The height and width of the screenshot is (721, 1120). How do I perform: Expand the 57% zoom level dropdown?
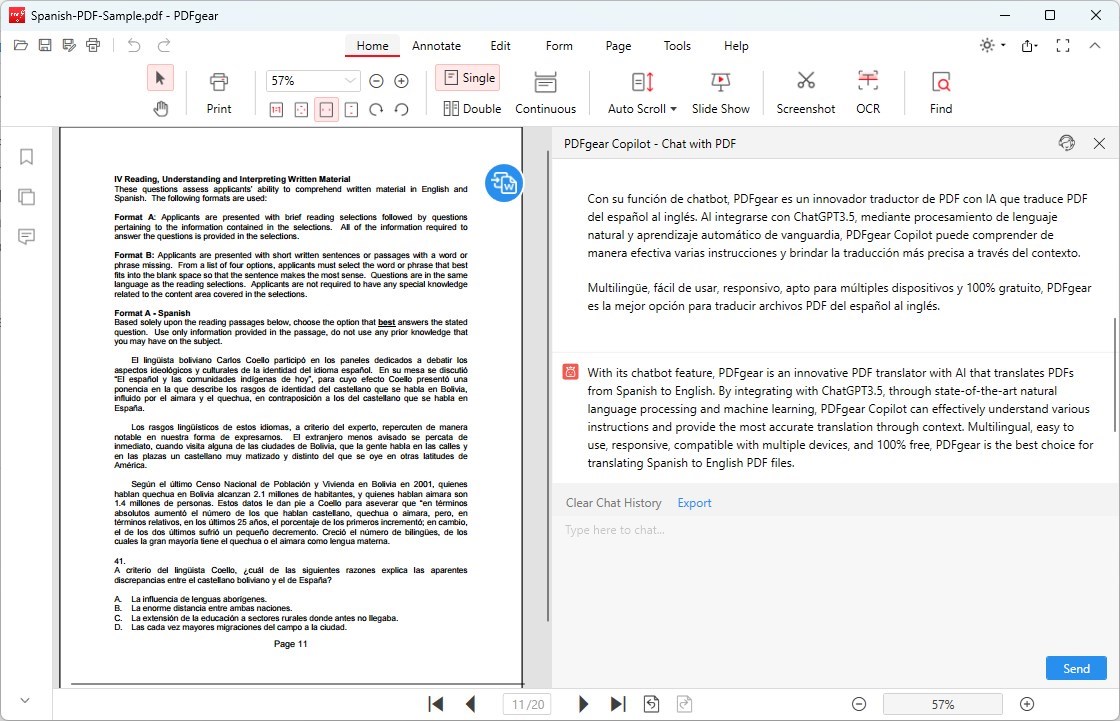pos(350,81)
